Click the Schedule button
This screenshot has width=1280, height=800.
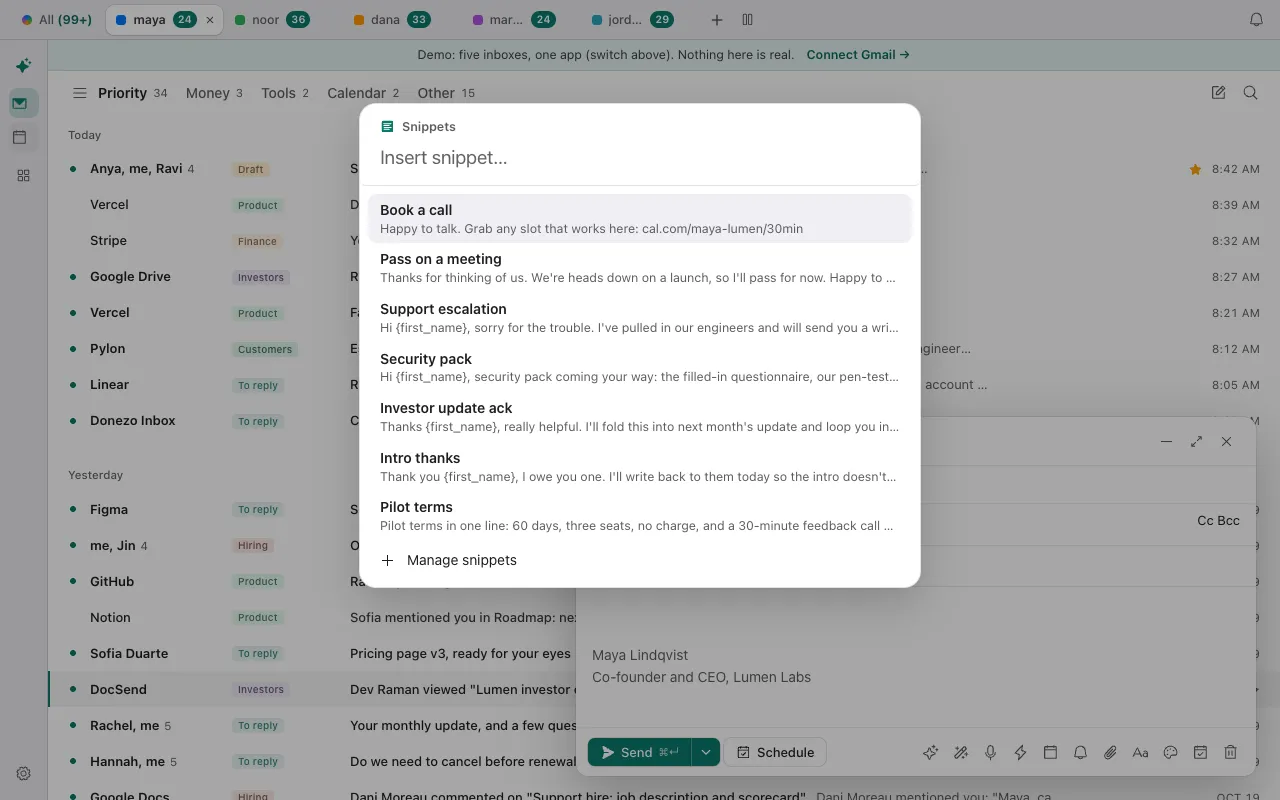tap(775, 753)
